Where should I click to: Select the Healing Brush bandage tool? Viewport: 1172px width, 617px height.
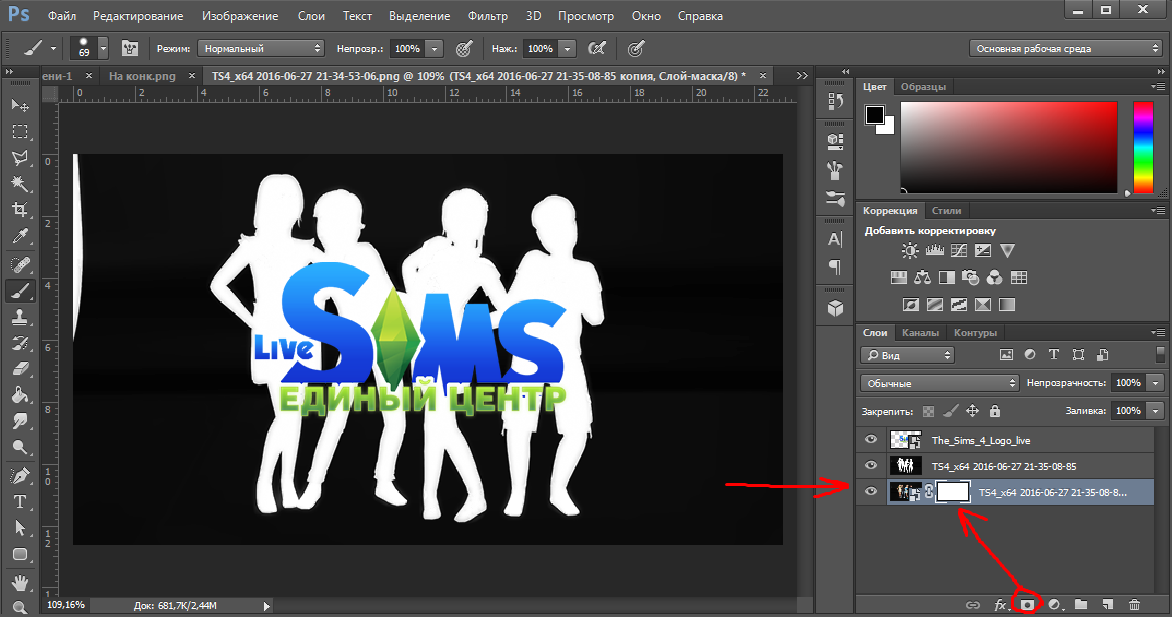pos(20,265)
